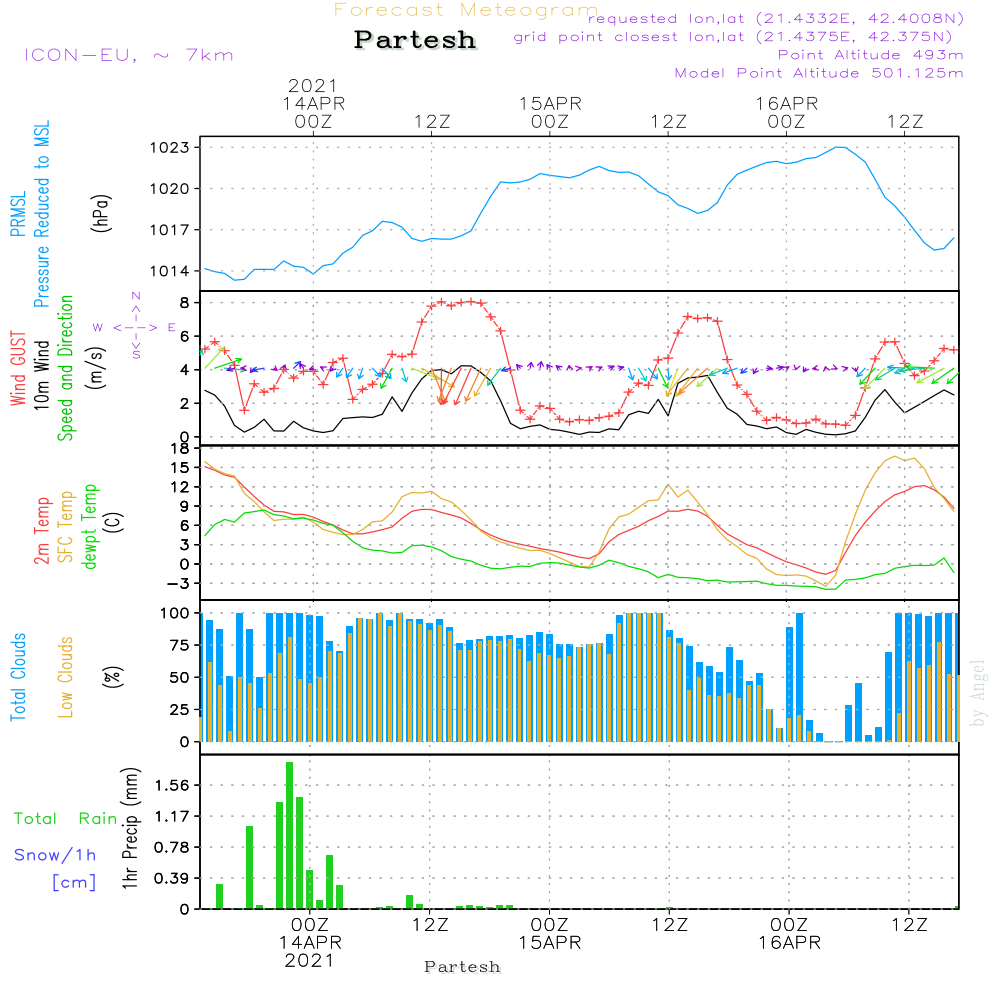Click the 25 value on cloud axis

coord(180,710)
